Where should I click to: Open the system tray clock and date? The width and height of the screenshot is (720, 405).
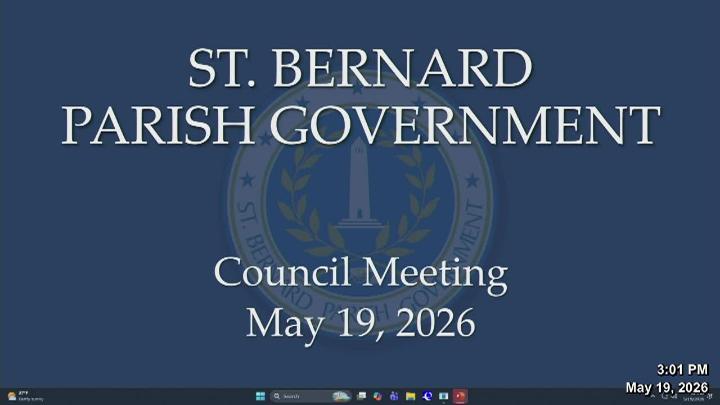click(694, 397)
